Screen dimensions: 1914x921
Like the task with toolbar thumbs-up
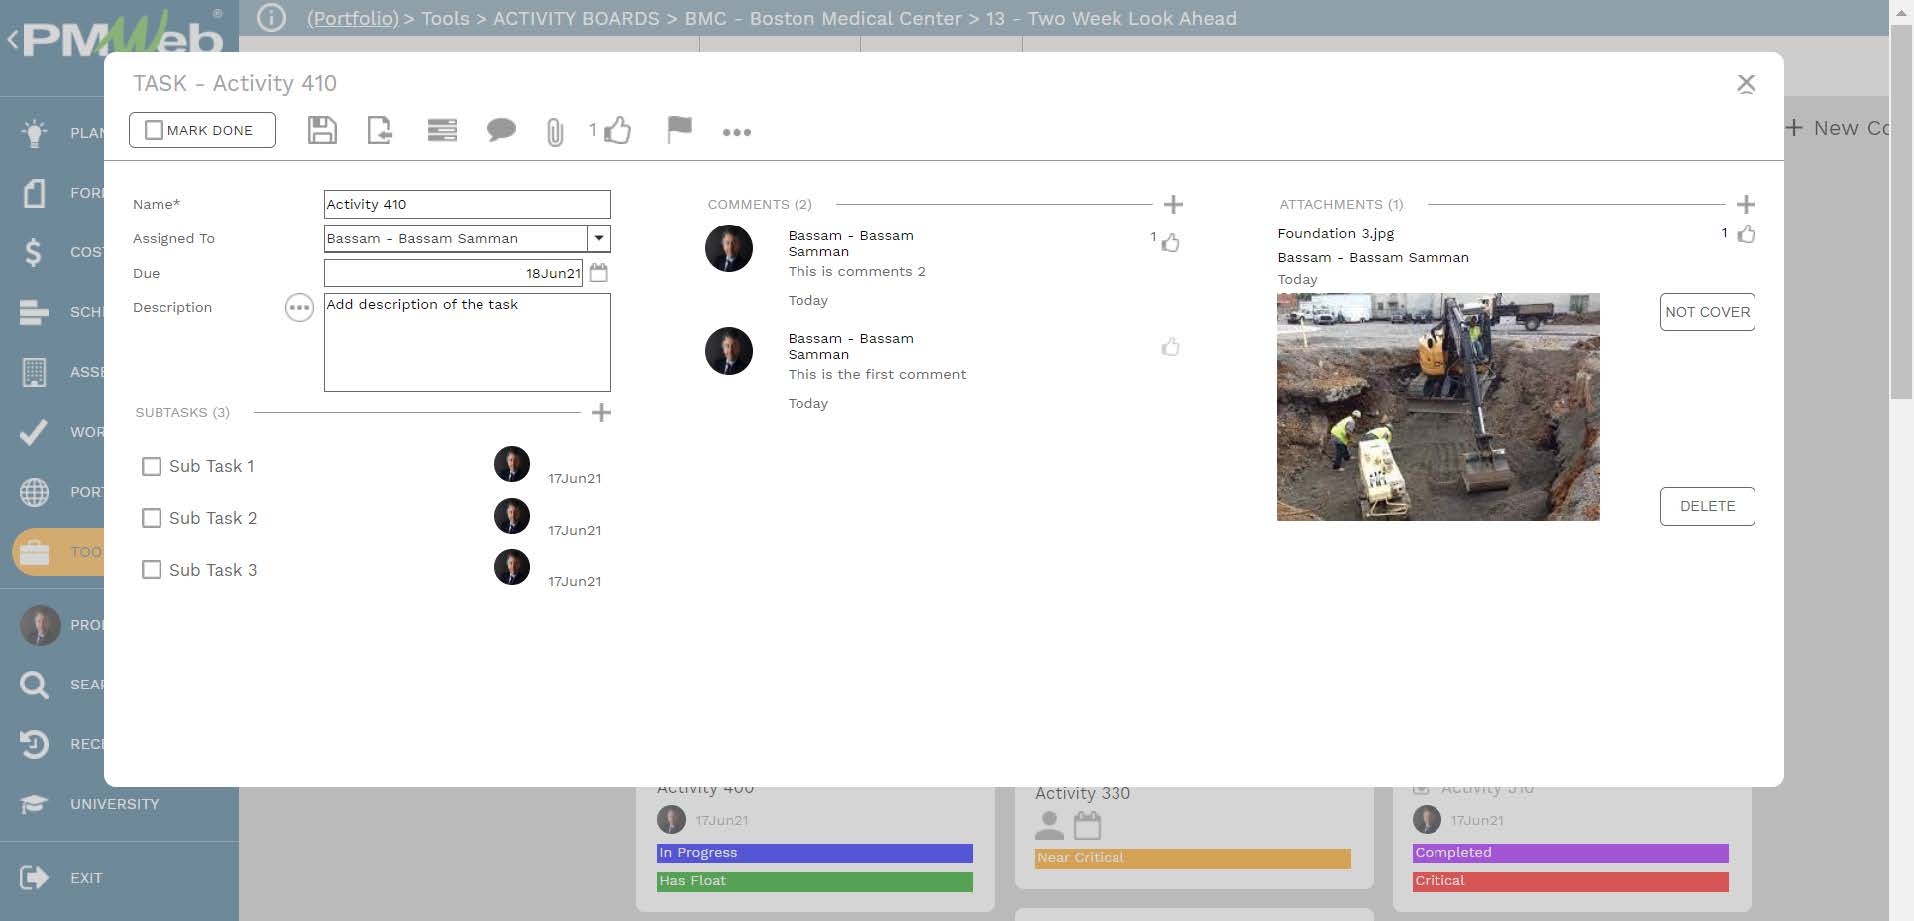coord(617,130)
